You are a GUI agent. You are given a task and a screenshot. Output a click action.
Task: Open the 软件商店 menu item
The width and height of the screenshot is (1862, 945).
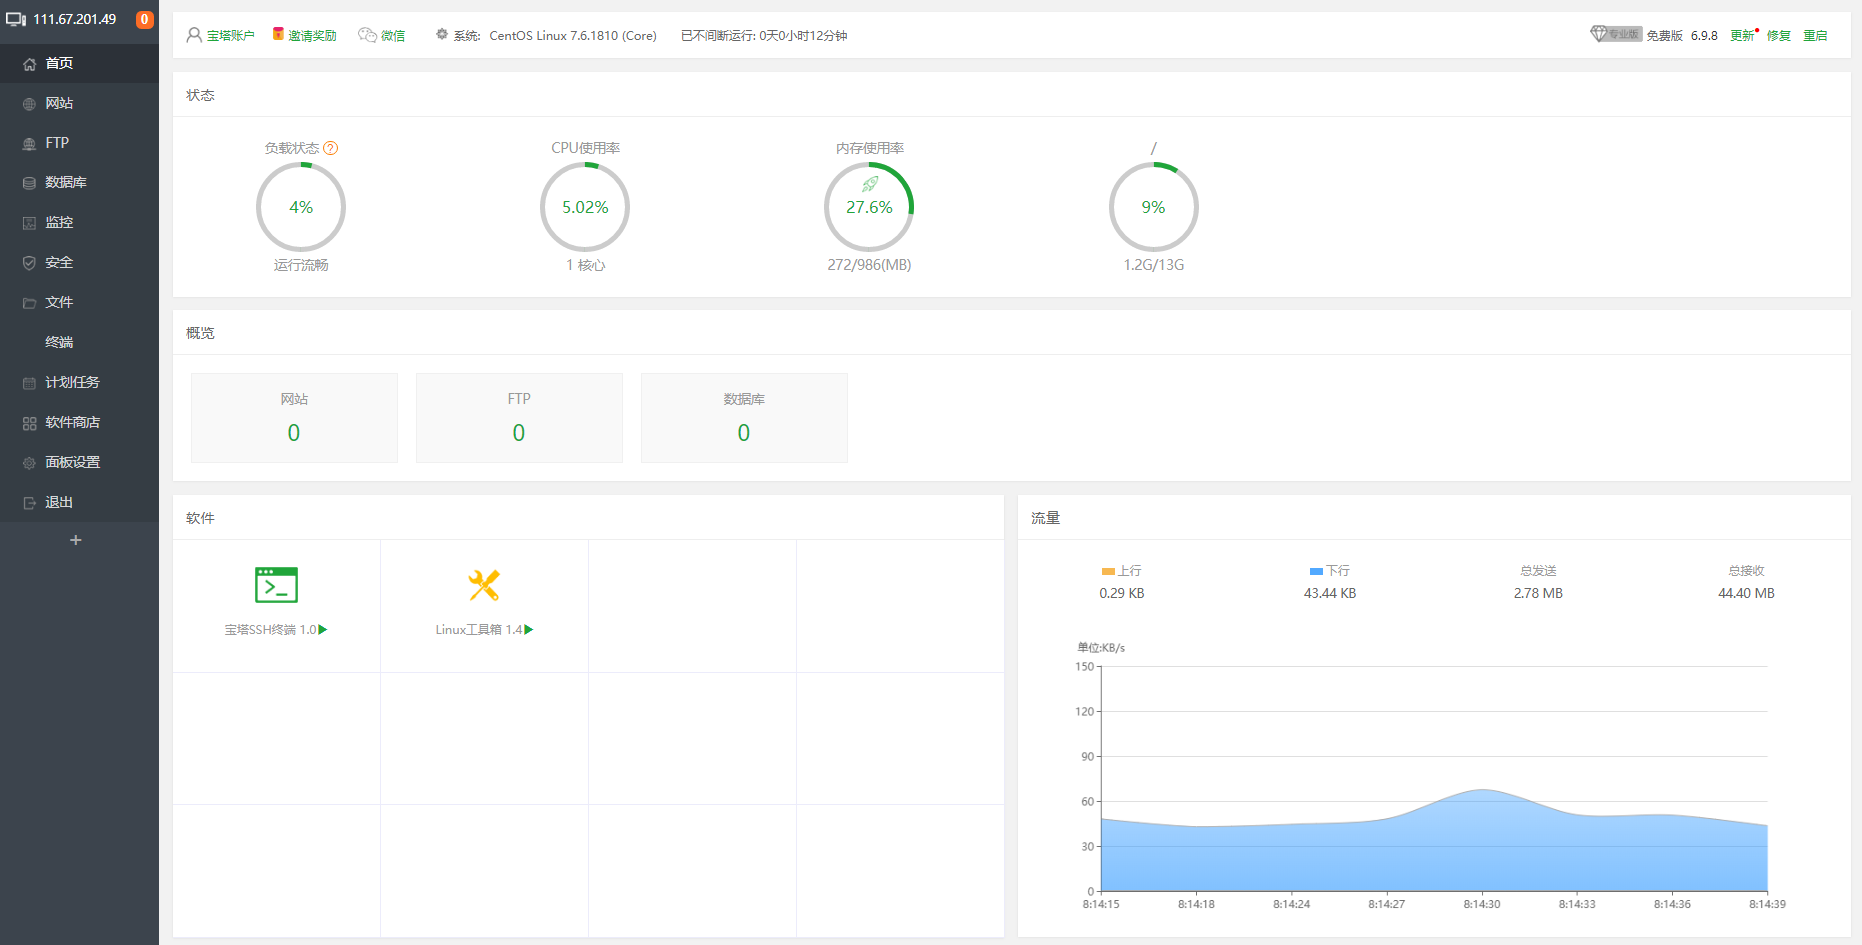coord(72,422)
